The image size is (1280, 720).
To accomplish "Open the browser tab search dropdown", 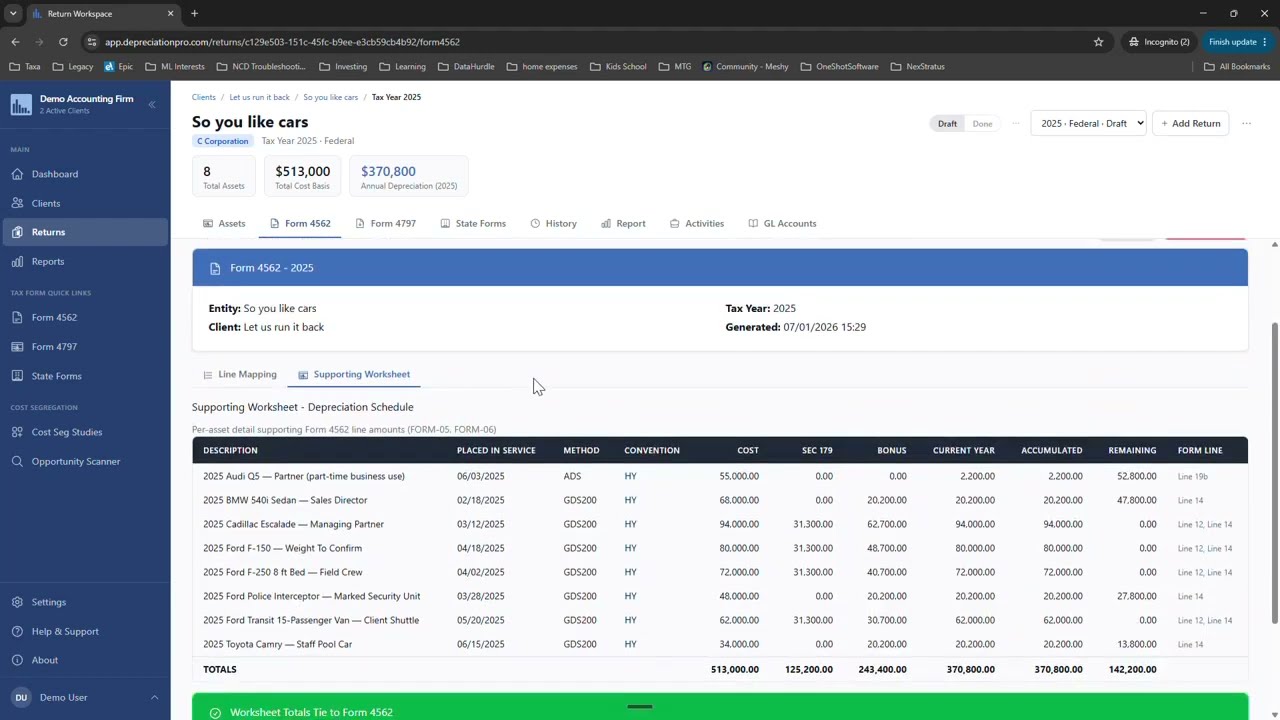I will (x=12, y=13).
